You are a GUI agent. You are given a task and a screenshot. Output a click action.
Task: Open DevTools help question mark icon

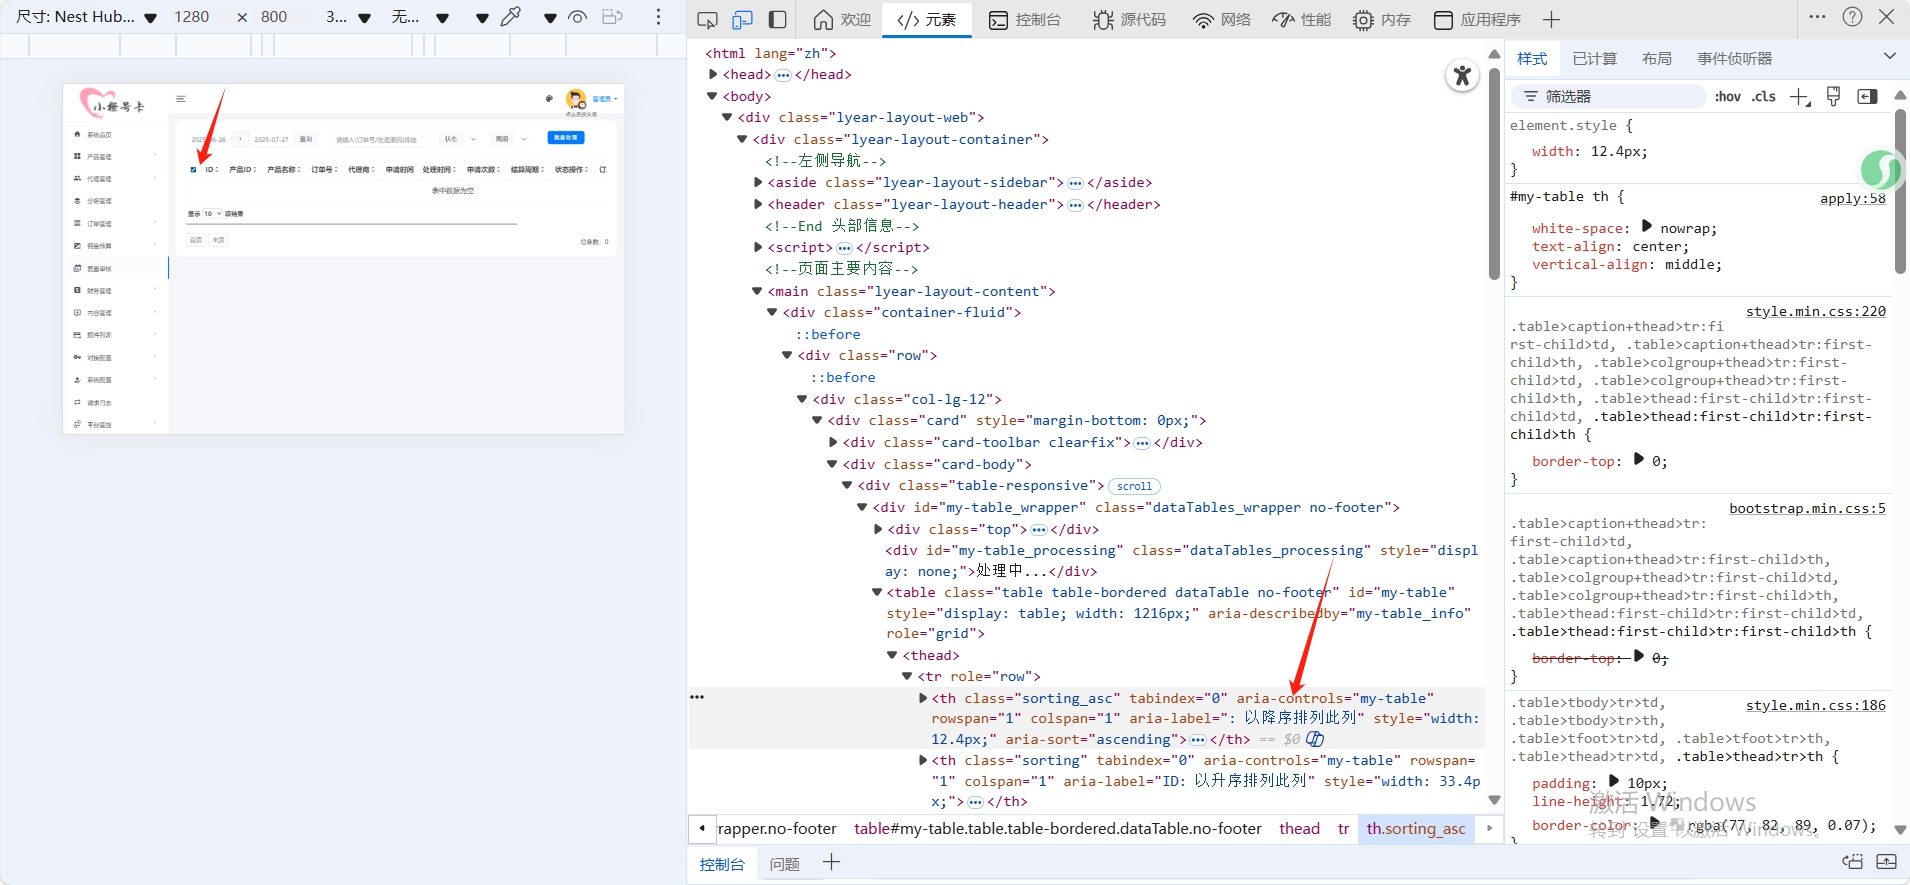pos(1852,17)
